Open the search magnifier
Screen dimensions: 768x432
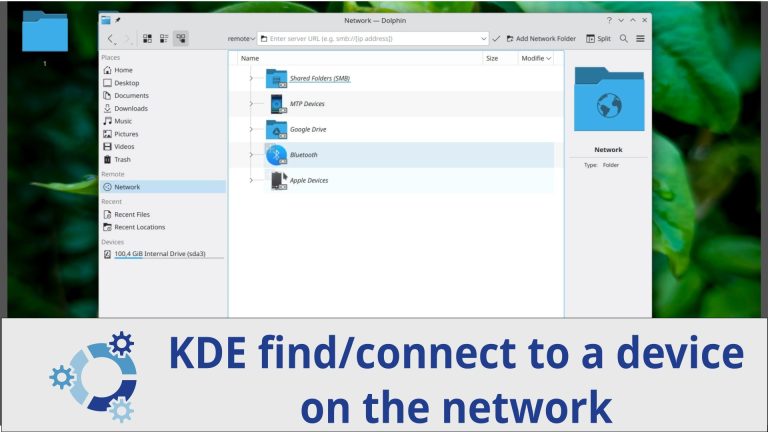coord(624,39)
